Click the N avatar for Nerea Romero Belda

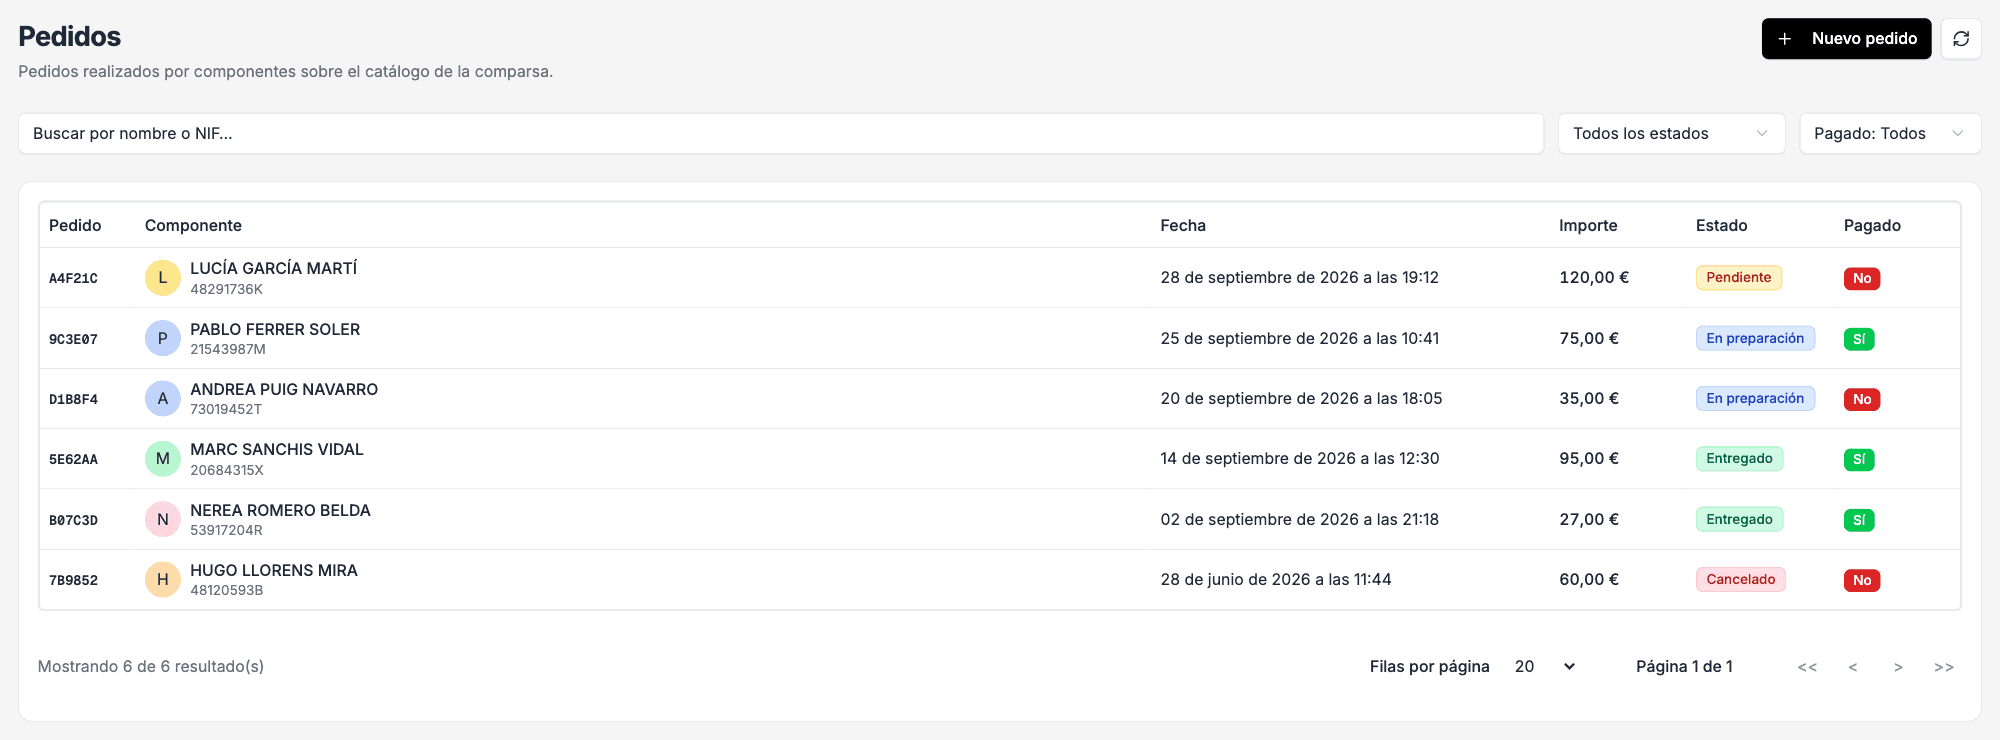point(163,519)
